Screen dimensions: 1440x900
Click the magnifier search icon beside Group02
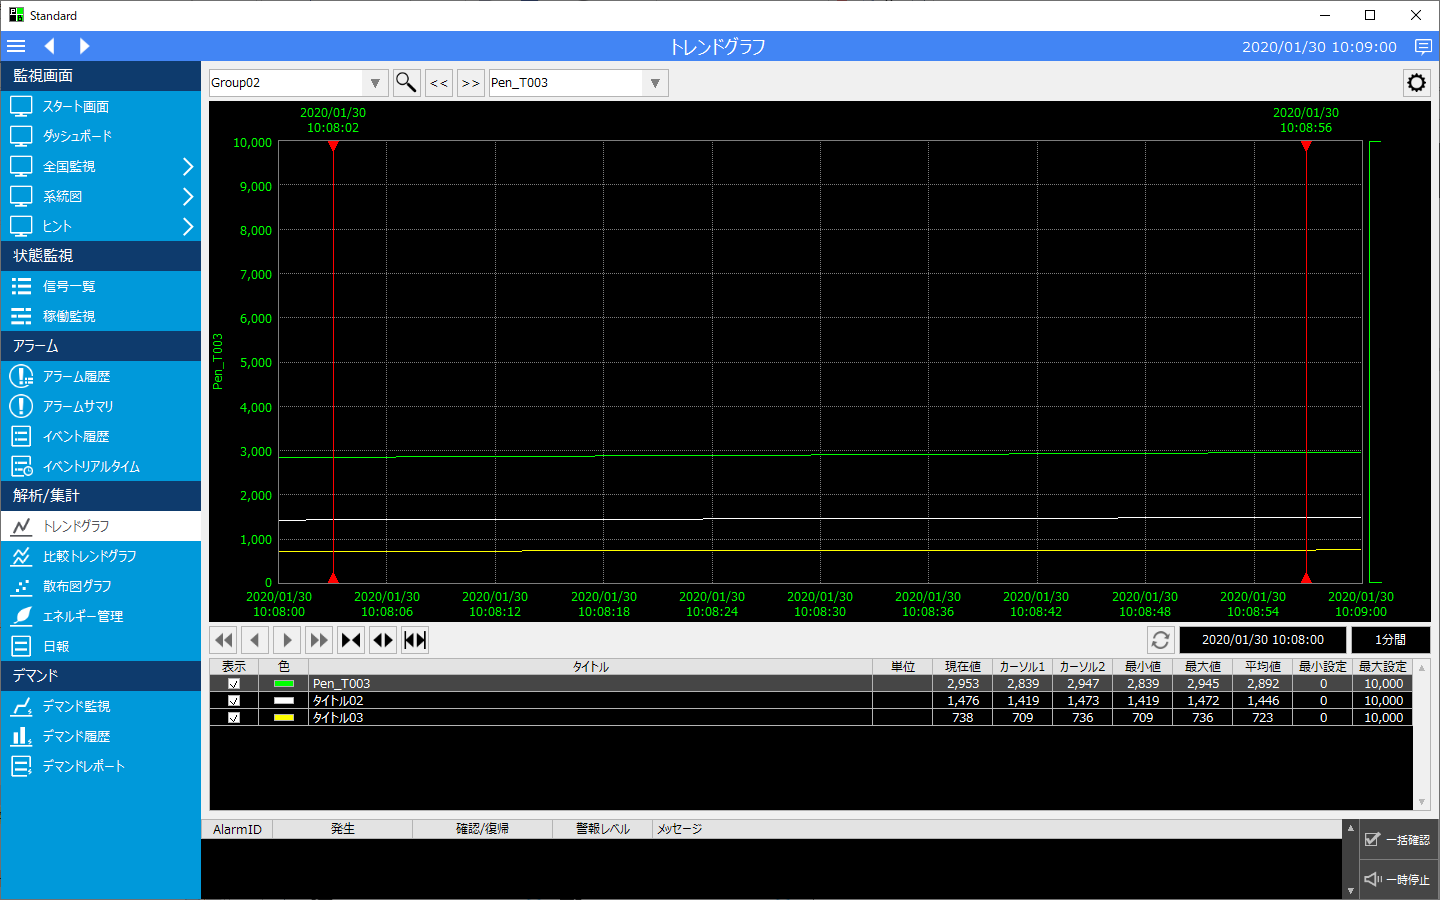(x=406, y=83)
